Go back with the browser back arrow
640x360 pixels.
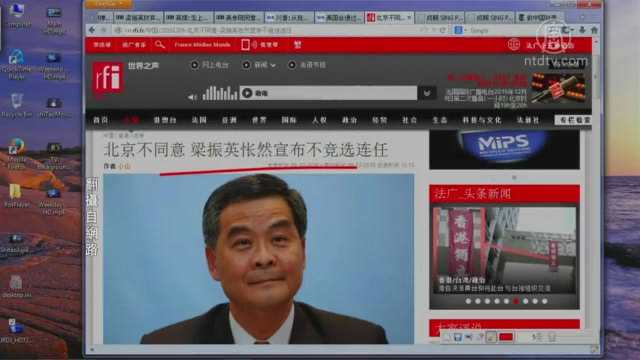coord(92,30)
